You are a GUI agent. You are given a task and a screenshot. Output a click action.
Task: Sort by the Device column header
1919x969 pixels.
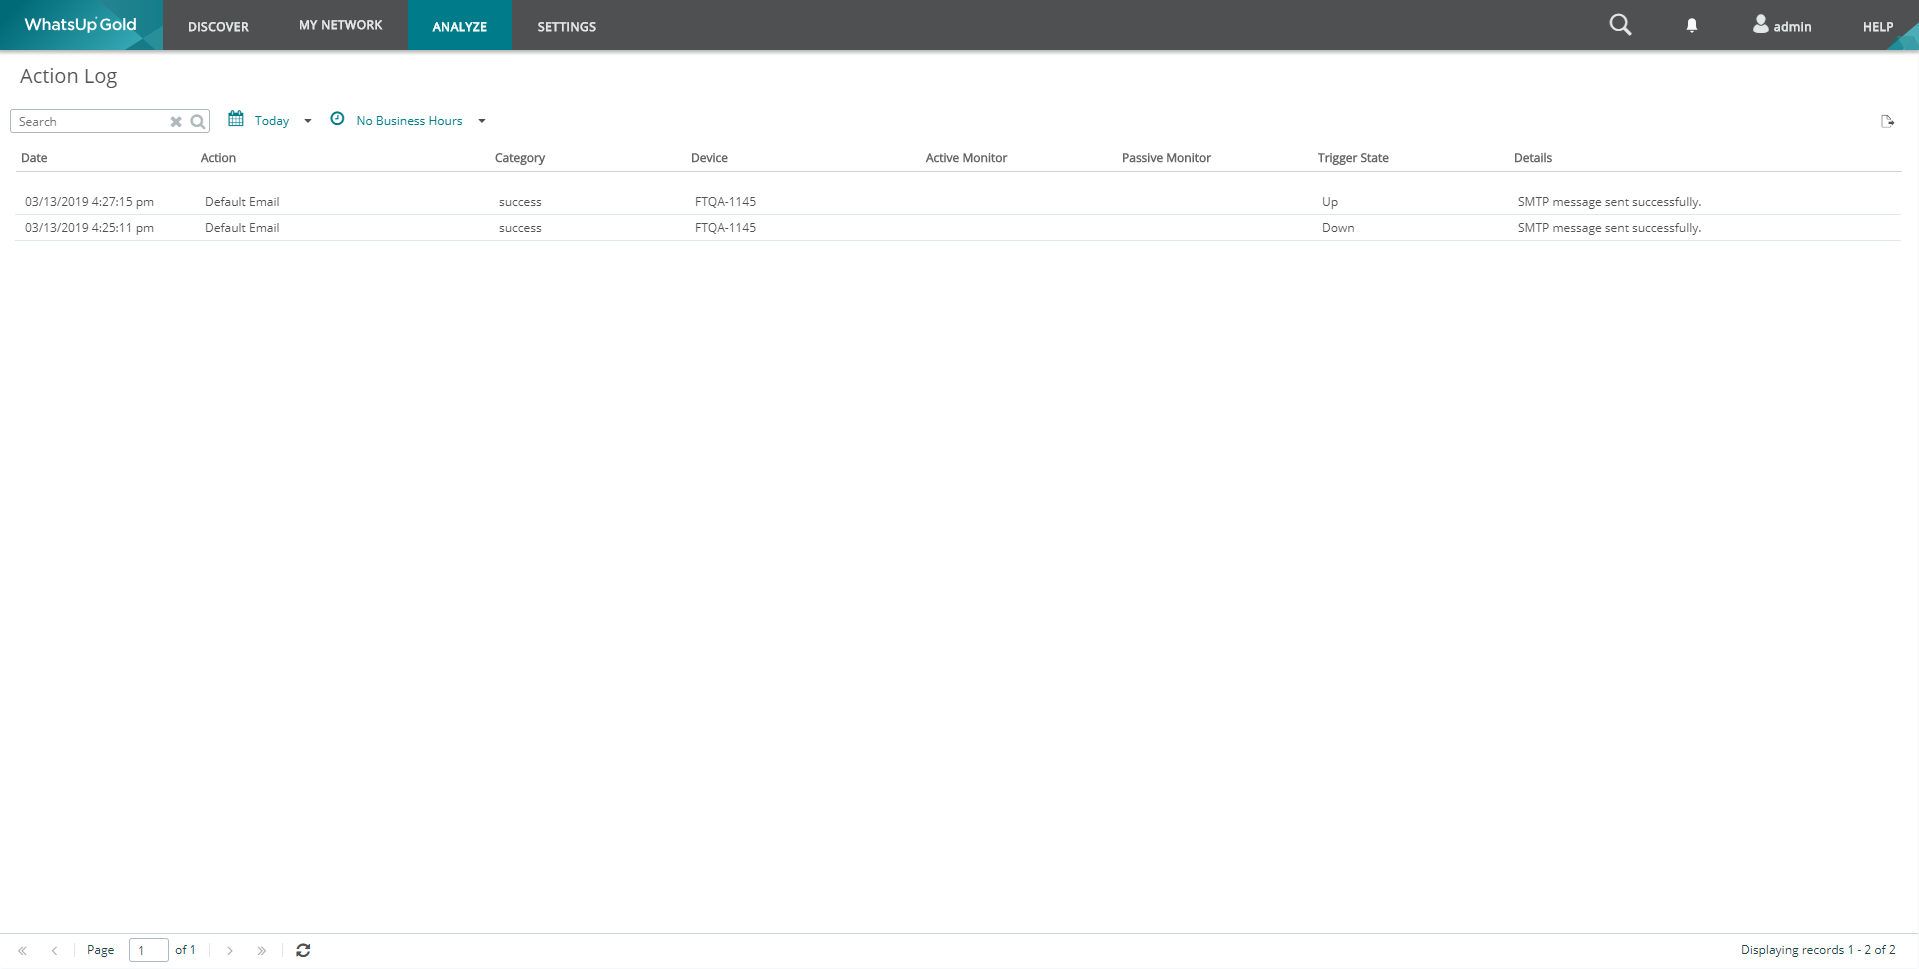click(x=709, y=158)
